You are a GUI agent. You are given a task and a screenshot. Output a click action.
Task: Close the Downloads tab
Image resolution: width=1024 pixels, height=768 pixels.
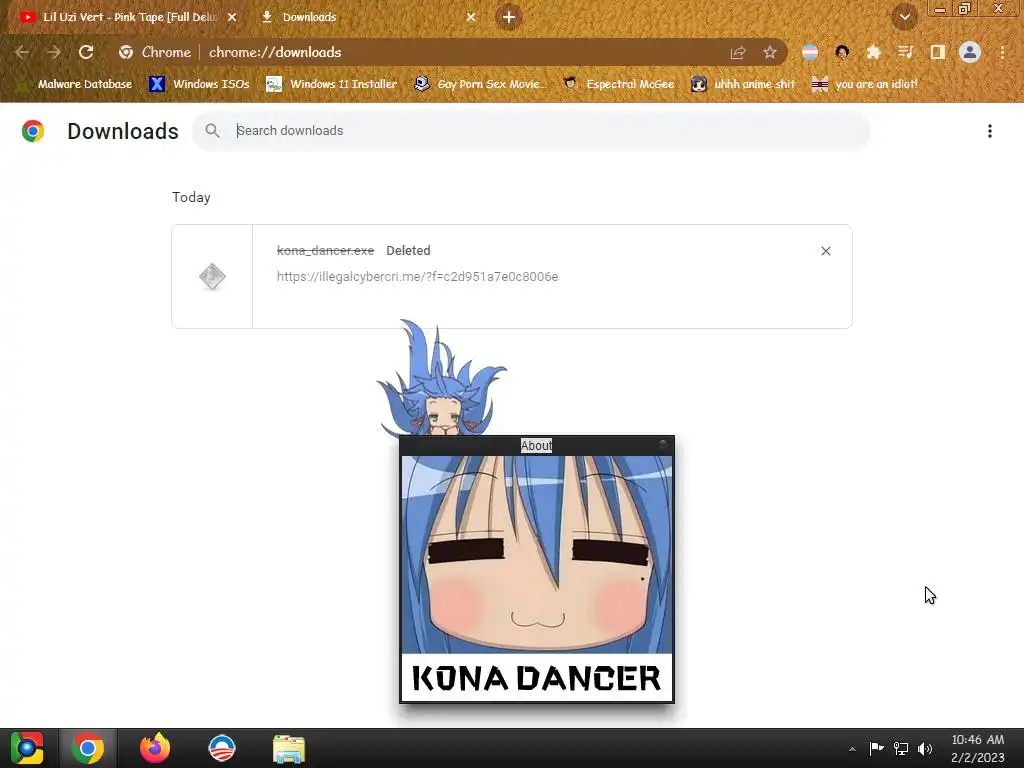471,17
